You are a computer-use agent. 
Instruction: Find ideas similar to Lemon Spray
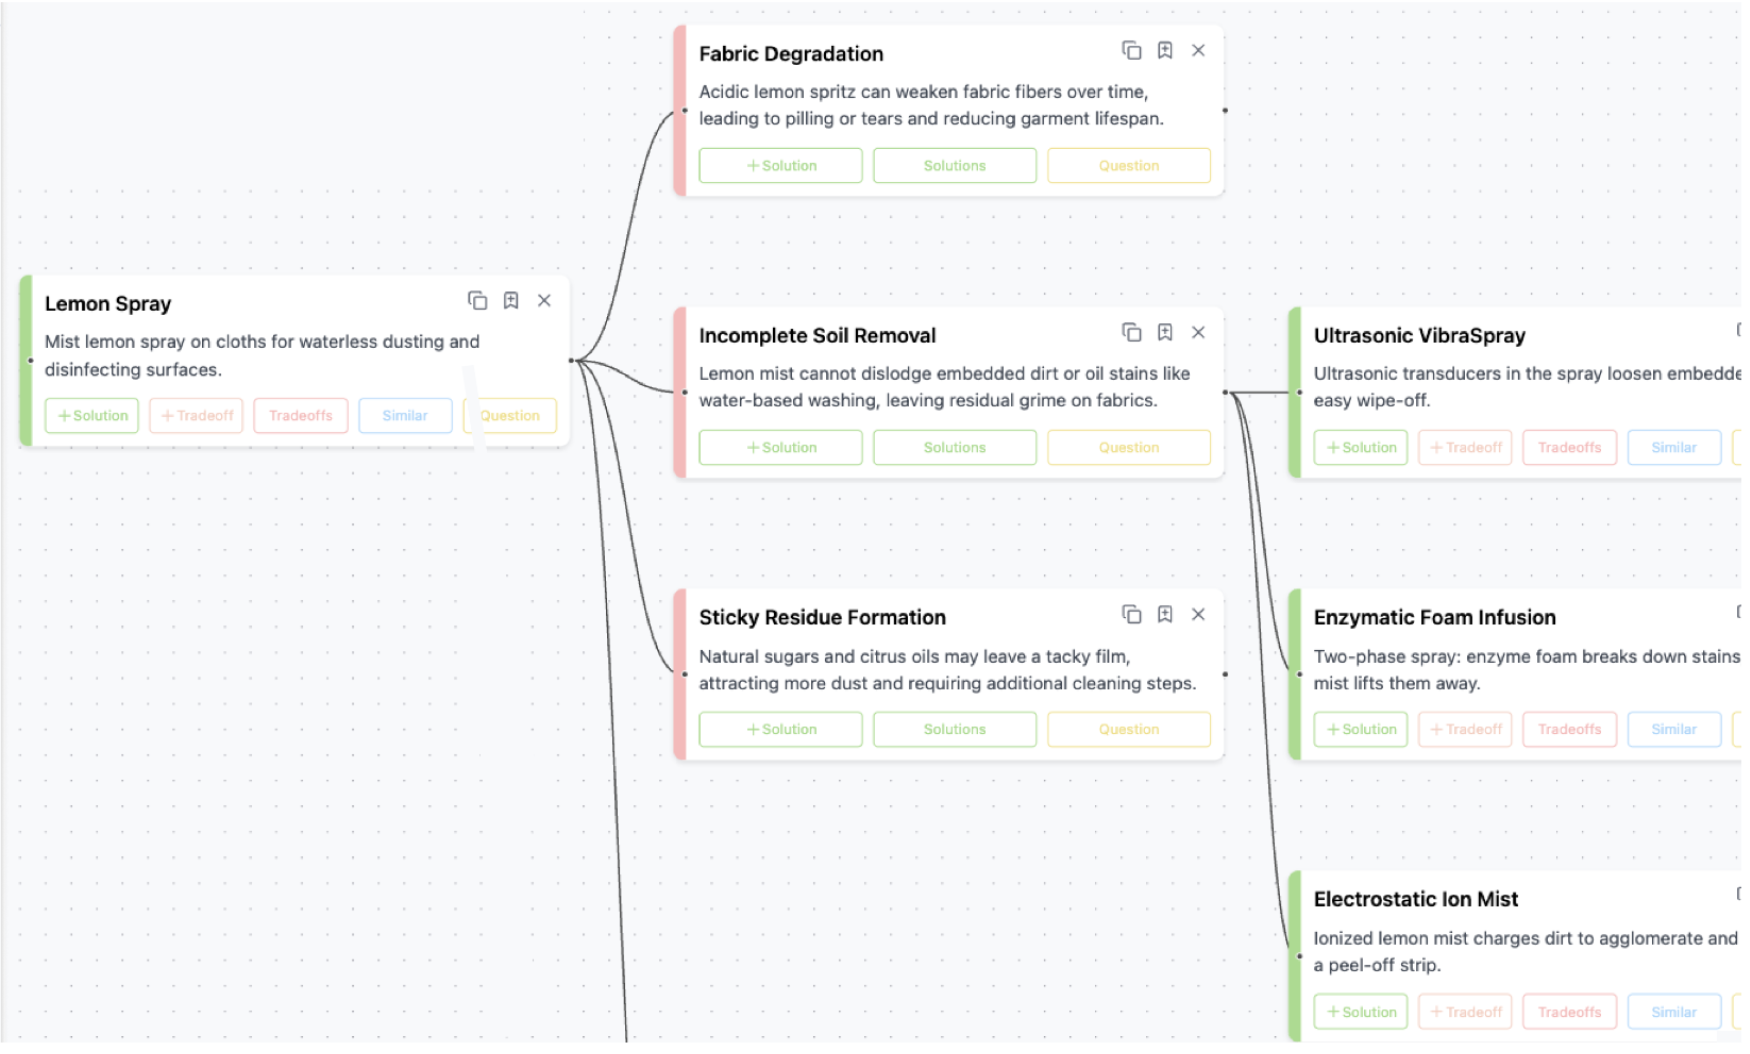(x=405, y=416)
